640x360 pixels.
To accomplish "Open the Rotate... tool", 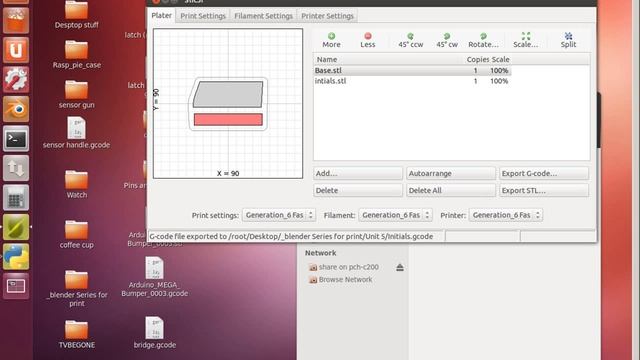I will click(483, 40).
